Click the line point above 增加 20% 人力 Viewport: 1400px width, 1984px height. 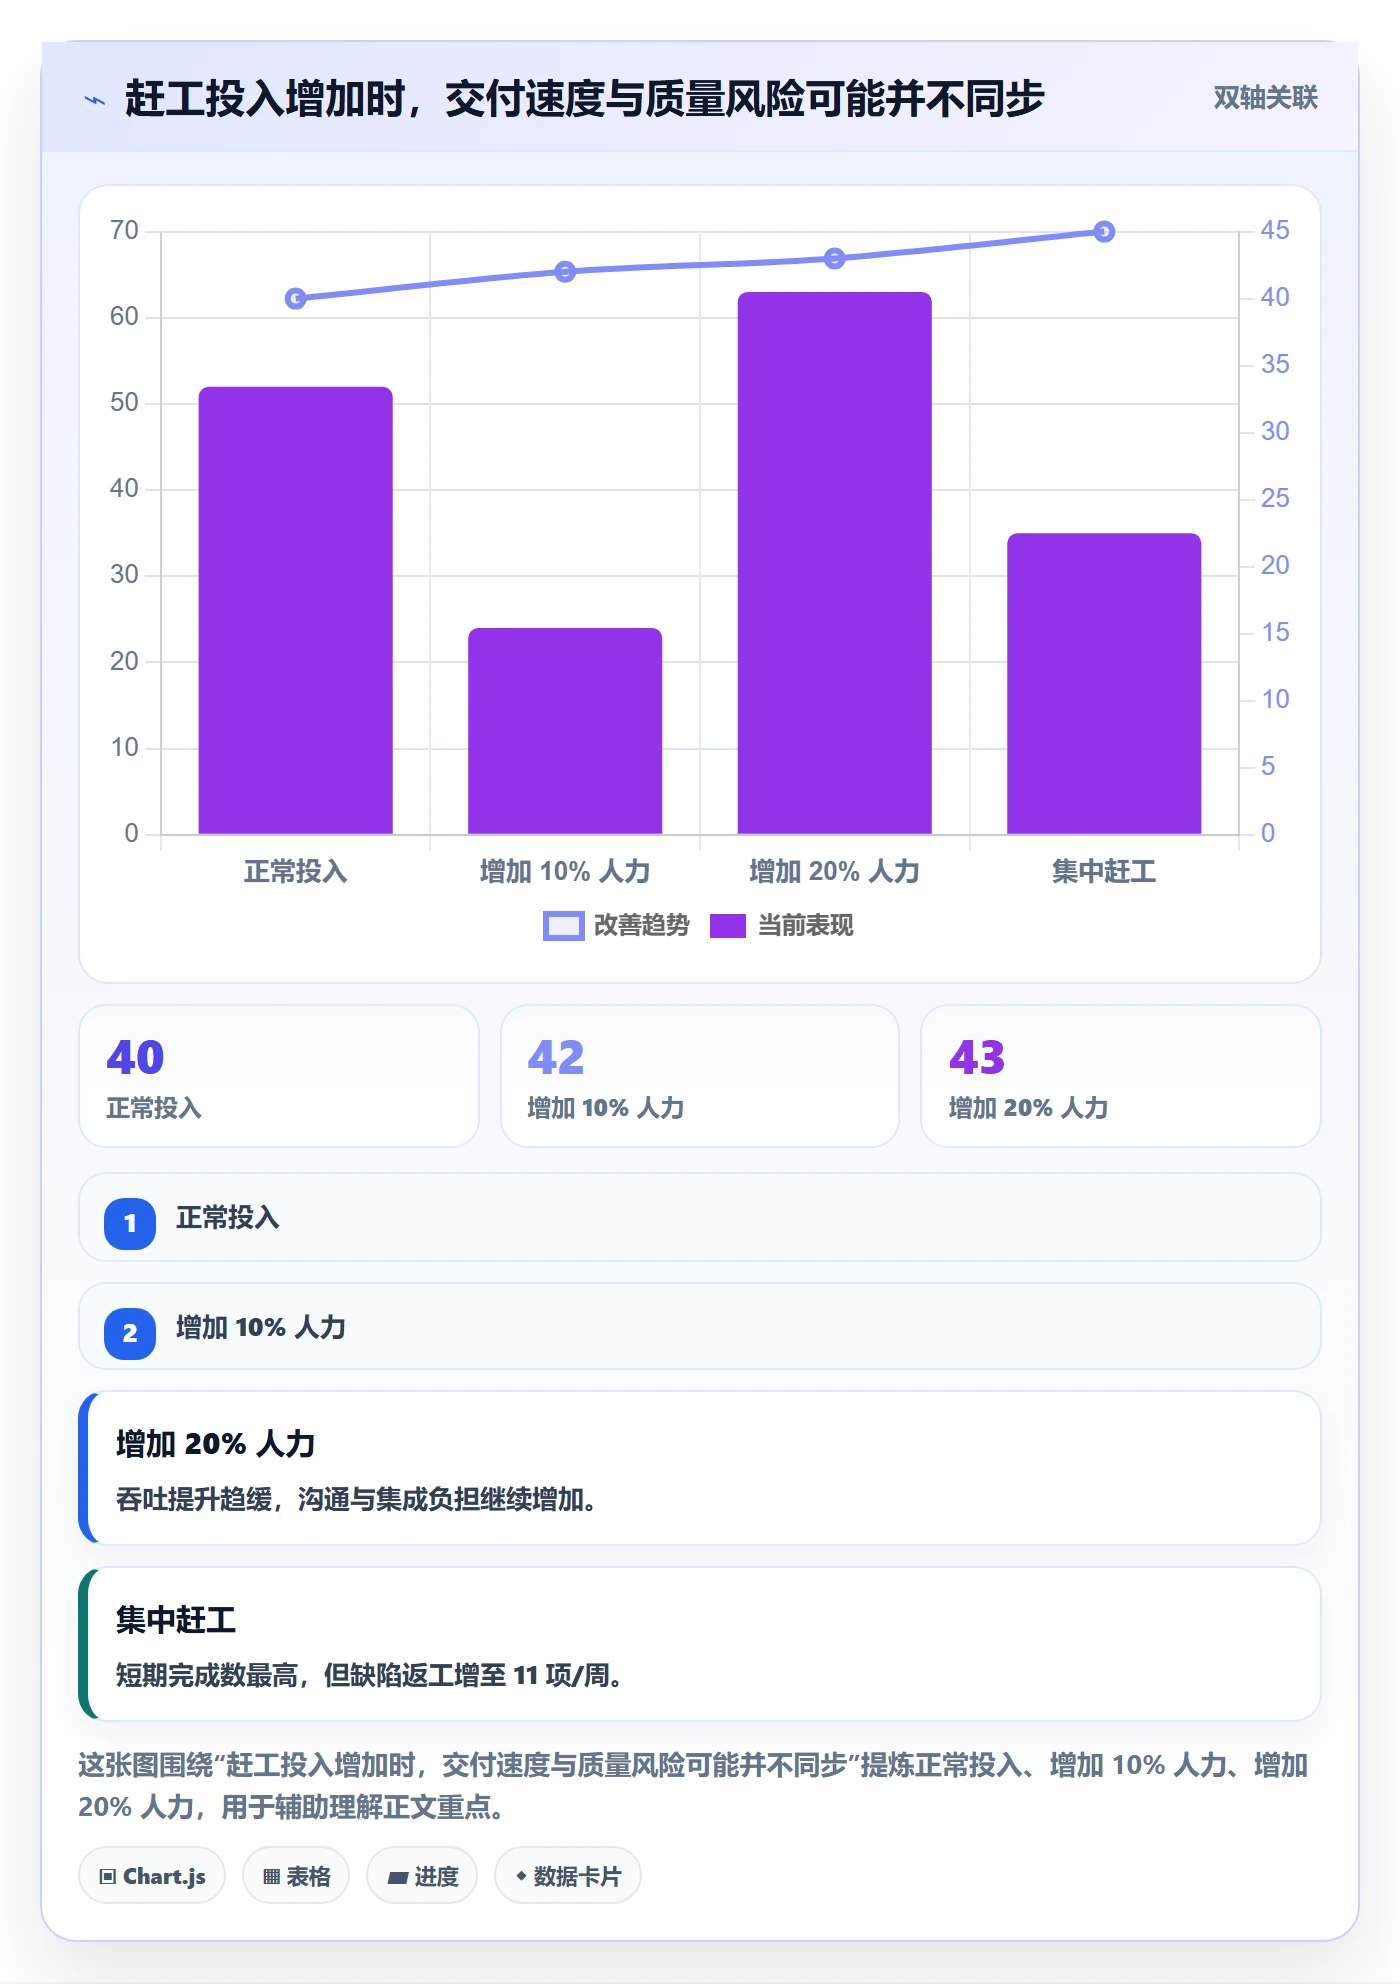tap(835, 259)
